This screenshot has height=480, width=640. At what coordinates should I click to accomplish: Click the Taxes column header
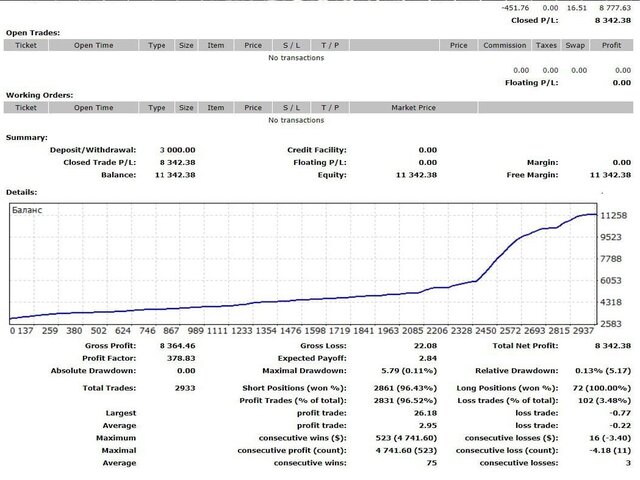[547, 45]
